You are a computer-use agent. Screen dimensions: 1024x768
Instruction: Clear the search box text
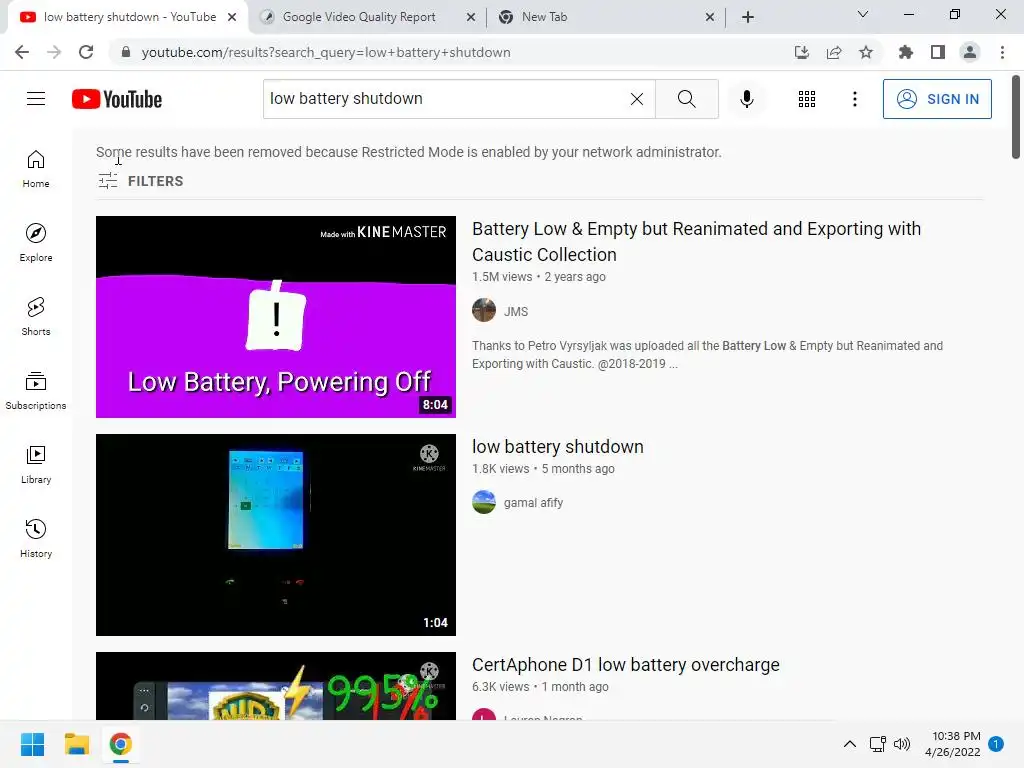[637, 99]
